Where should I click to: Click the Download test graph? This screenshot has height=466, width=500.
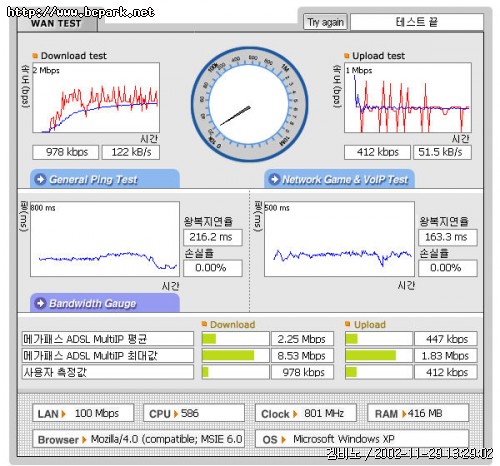click(96, 98)
